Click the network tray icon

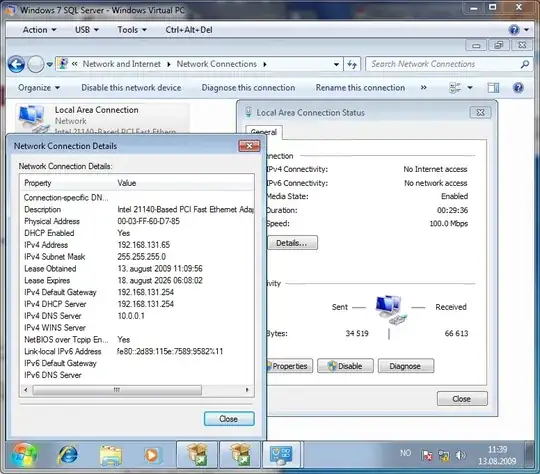(x=444, y=455)
